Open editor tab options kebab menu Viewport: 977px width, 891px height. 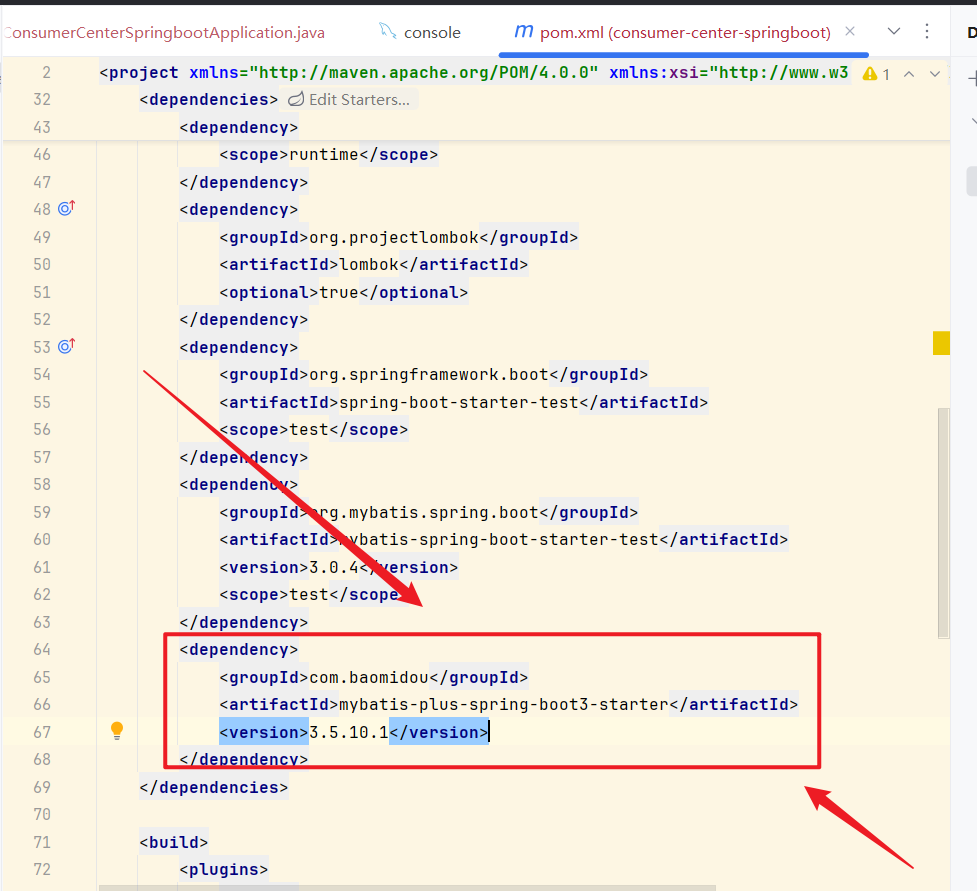point(927,31)
